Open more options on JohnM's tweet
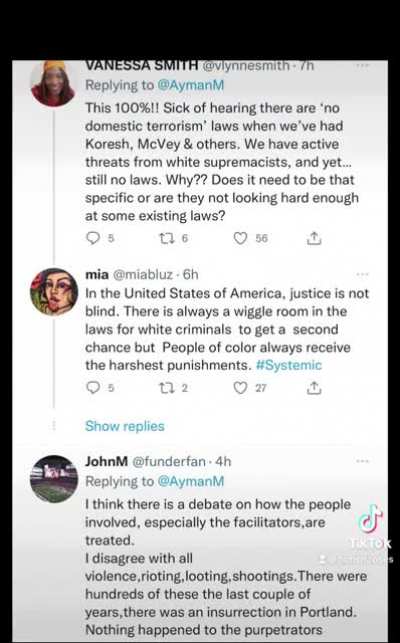The width and height of the screenshot is (400, 643). (x=362, y=461)
